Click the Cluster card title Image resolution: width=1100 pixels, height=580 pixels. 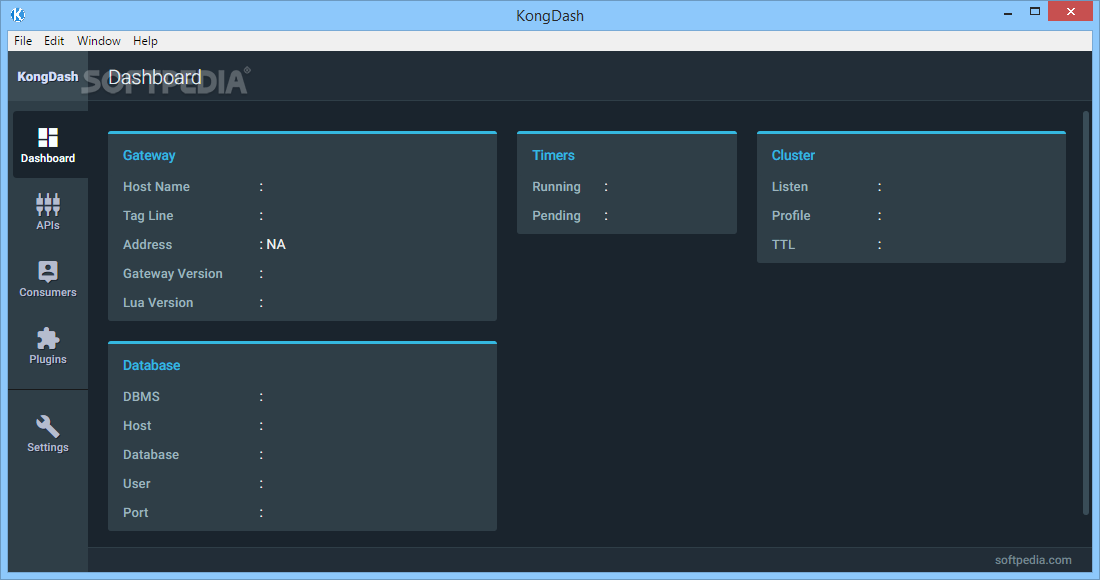(793, 156)
